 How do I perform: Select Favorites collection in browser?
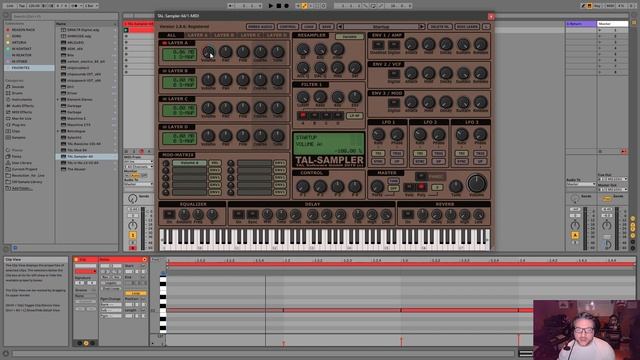29,68
